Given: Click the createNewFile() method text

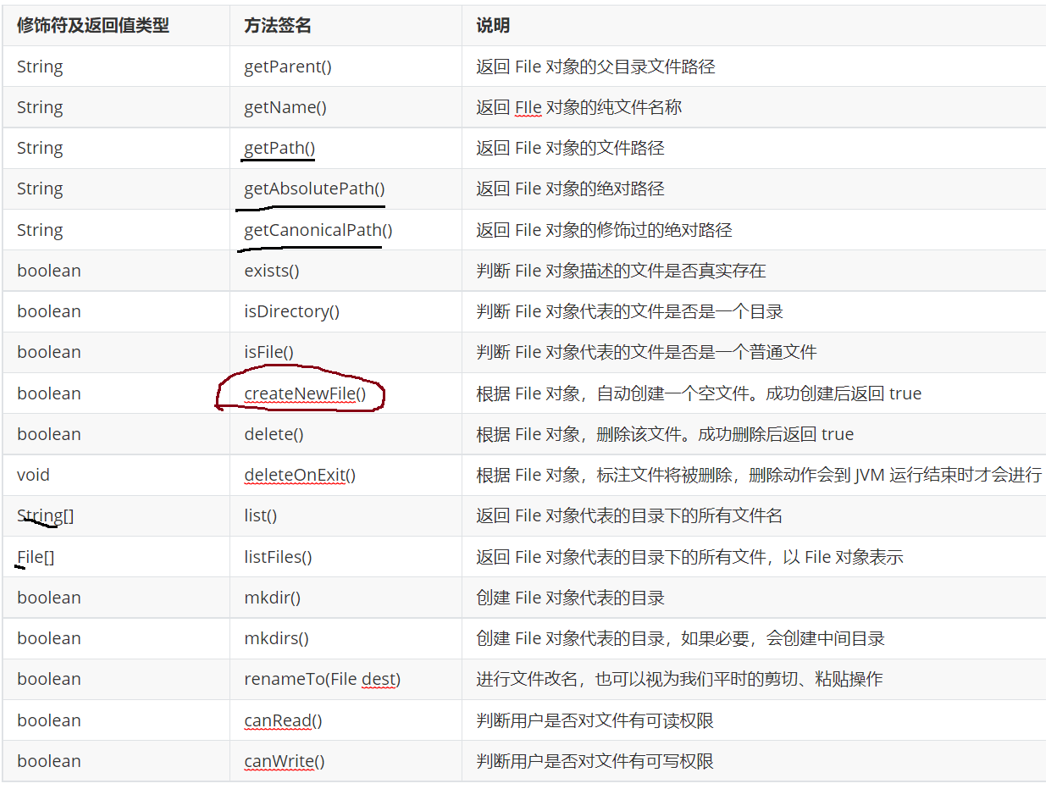Looking at the screenshot, I should 305,394.
